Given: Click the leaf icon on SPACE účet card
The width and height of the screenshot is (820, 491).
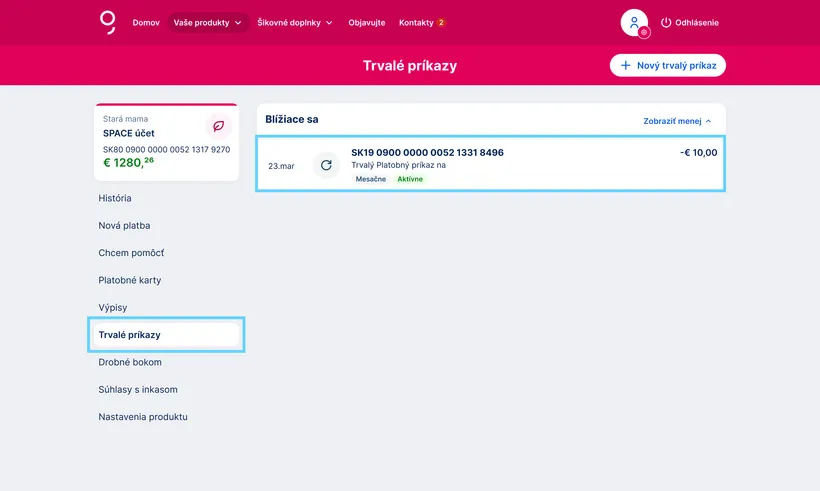Looking at the screenshot, I should point(218,126).
